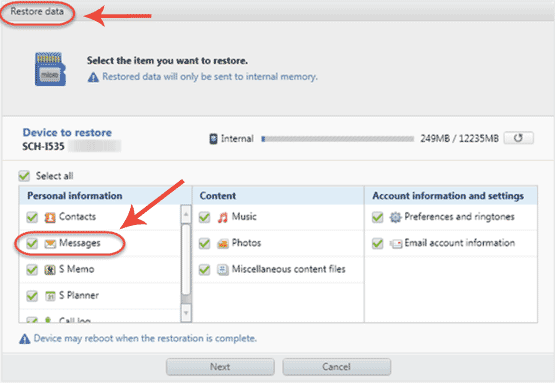Click the Messages envelope icon

pos(50,244)
